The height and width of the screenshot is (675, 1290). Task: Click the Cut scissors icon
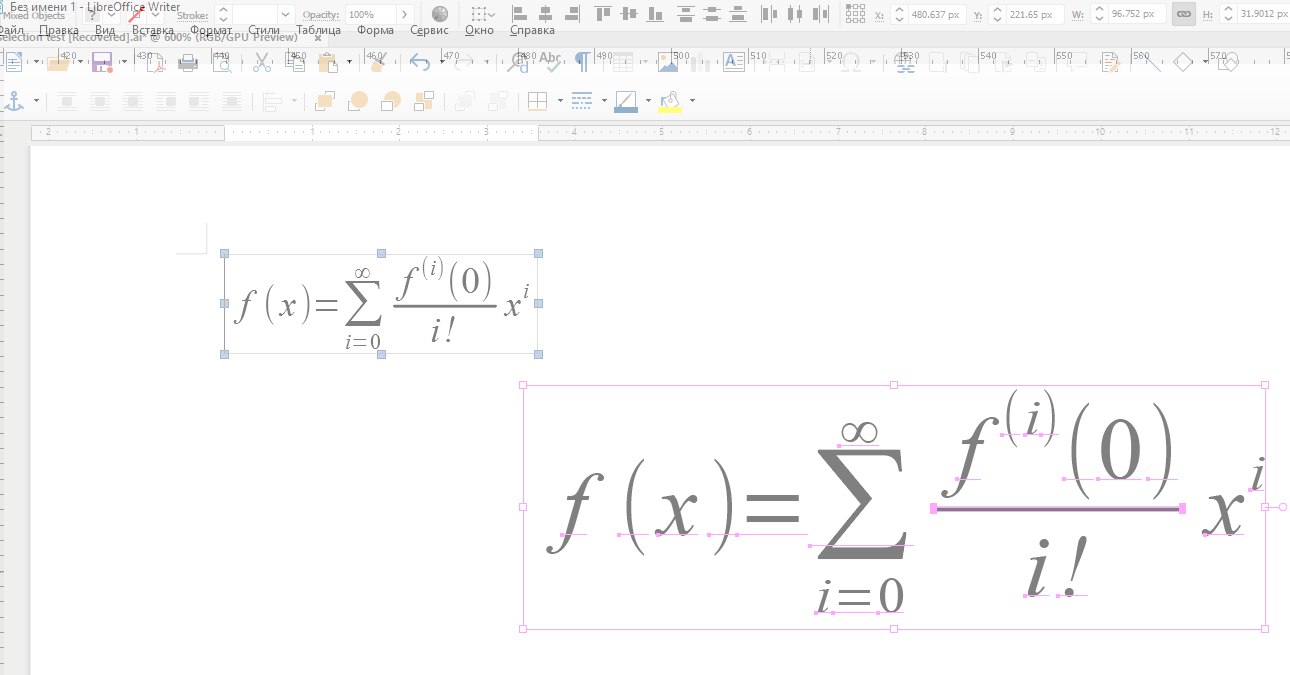[262, 63]
